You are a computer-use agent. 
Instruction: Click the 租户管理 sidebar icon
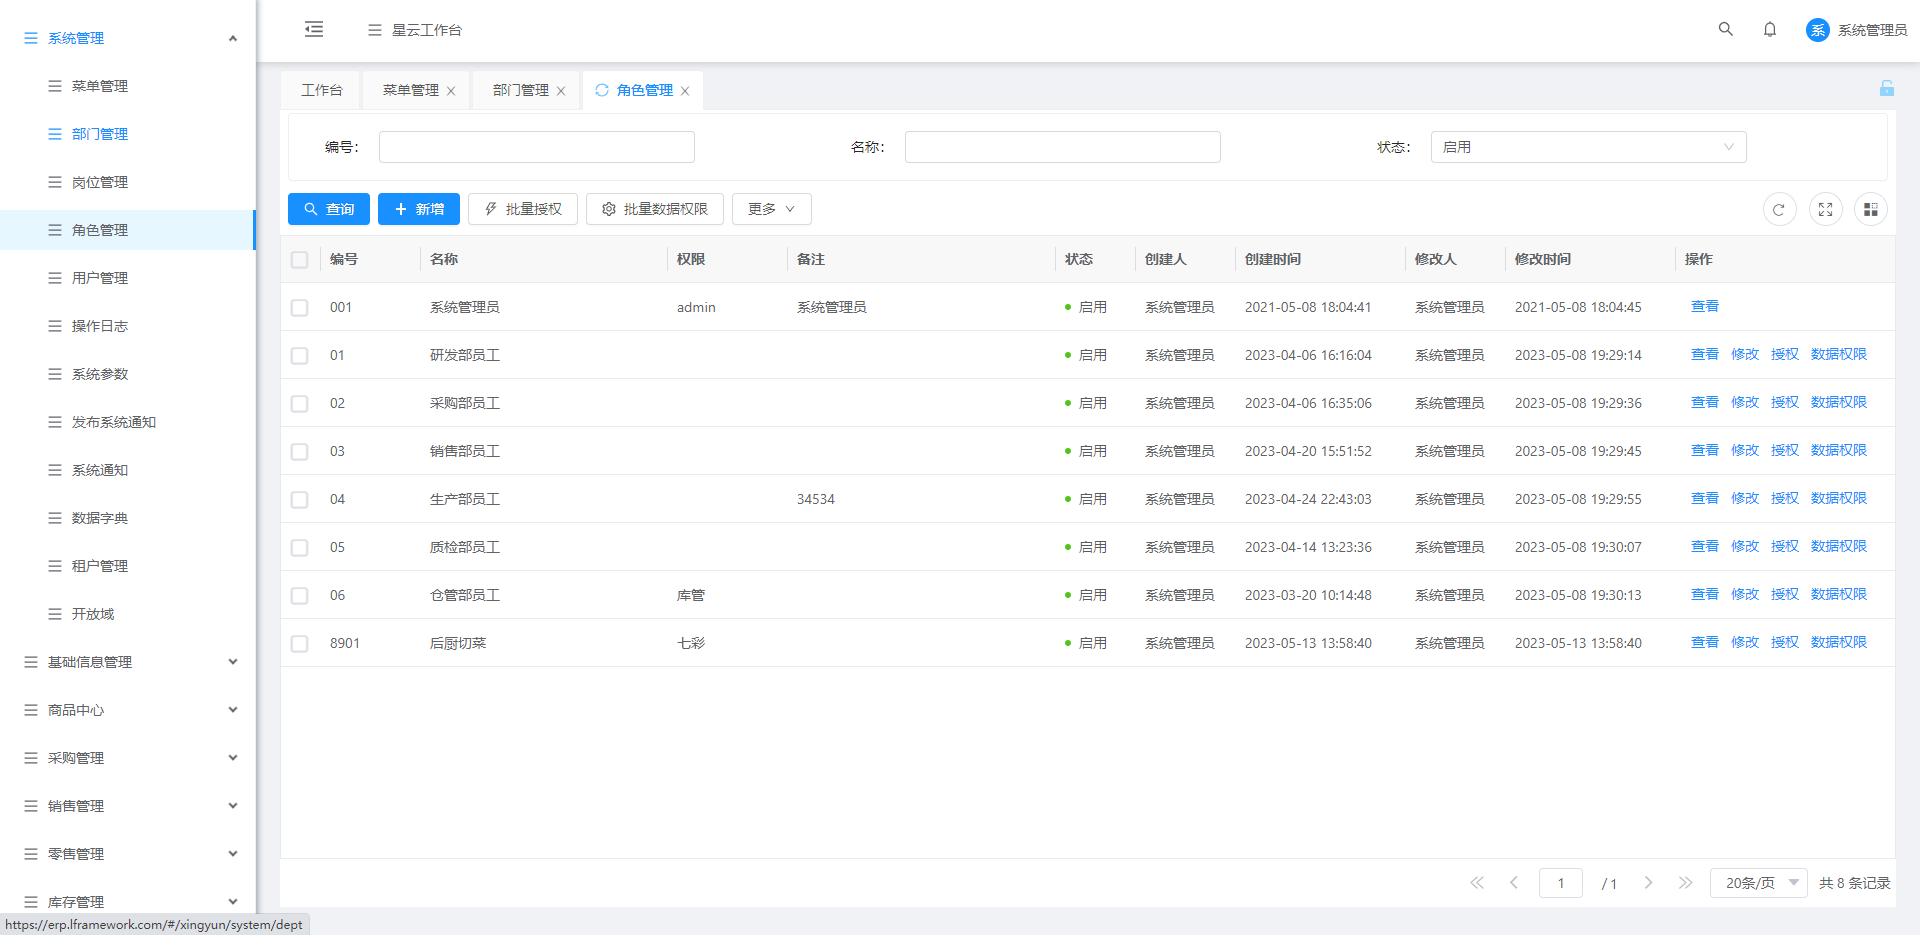55,566
